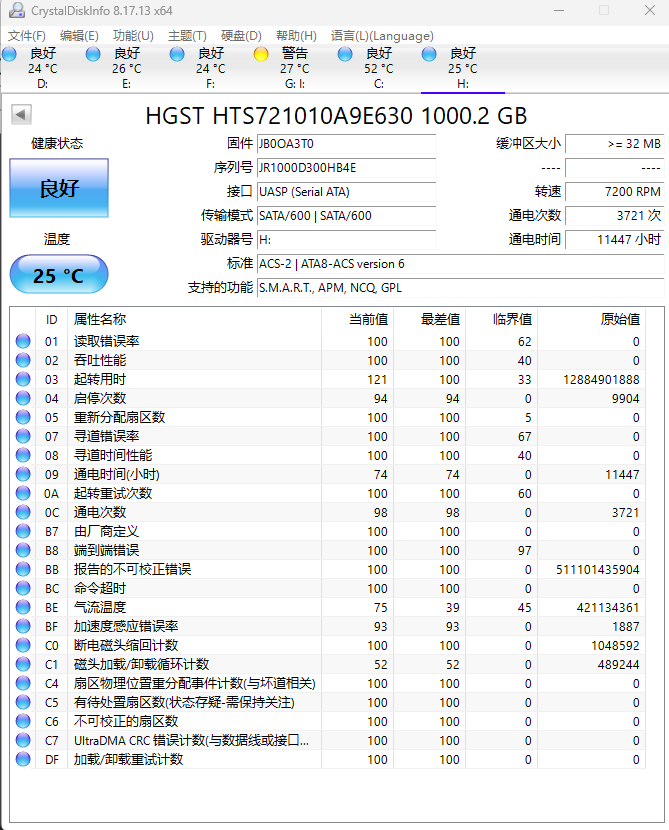Open the 硬盘(D) menu
The height and width of the screenshot is (830, 669).
pos(241,35)
